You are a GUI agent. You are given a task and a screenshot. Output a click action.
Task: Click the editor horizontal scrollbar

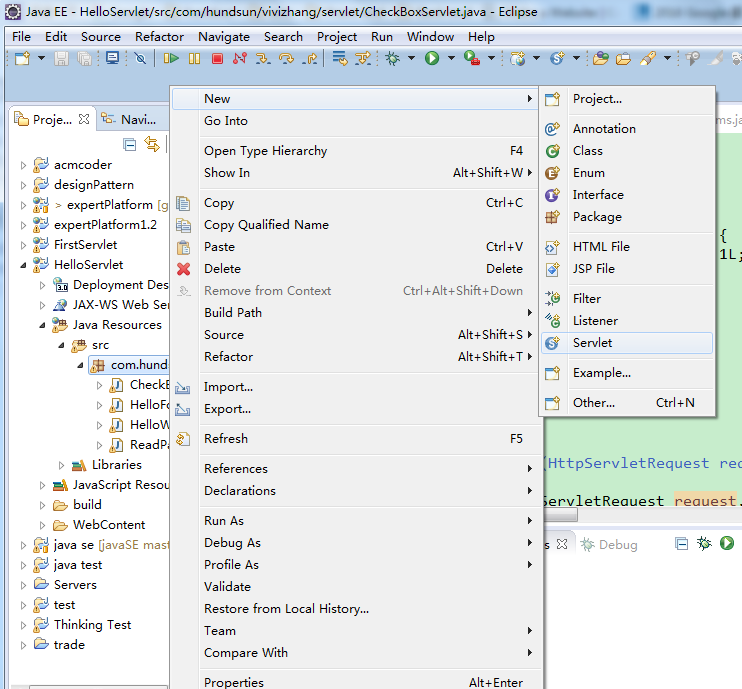[561, 514]
